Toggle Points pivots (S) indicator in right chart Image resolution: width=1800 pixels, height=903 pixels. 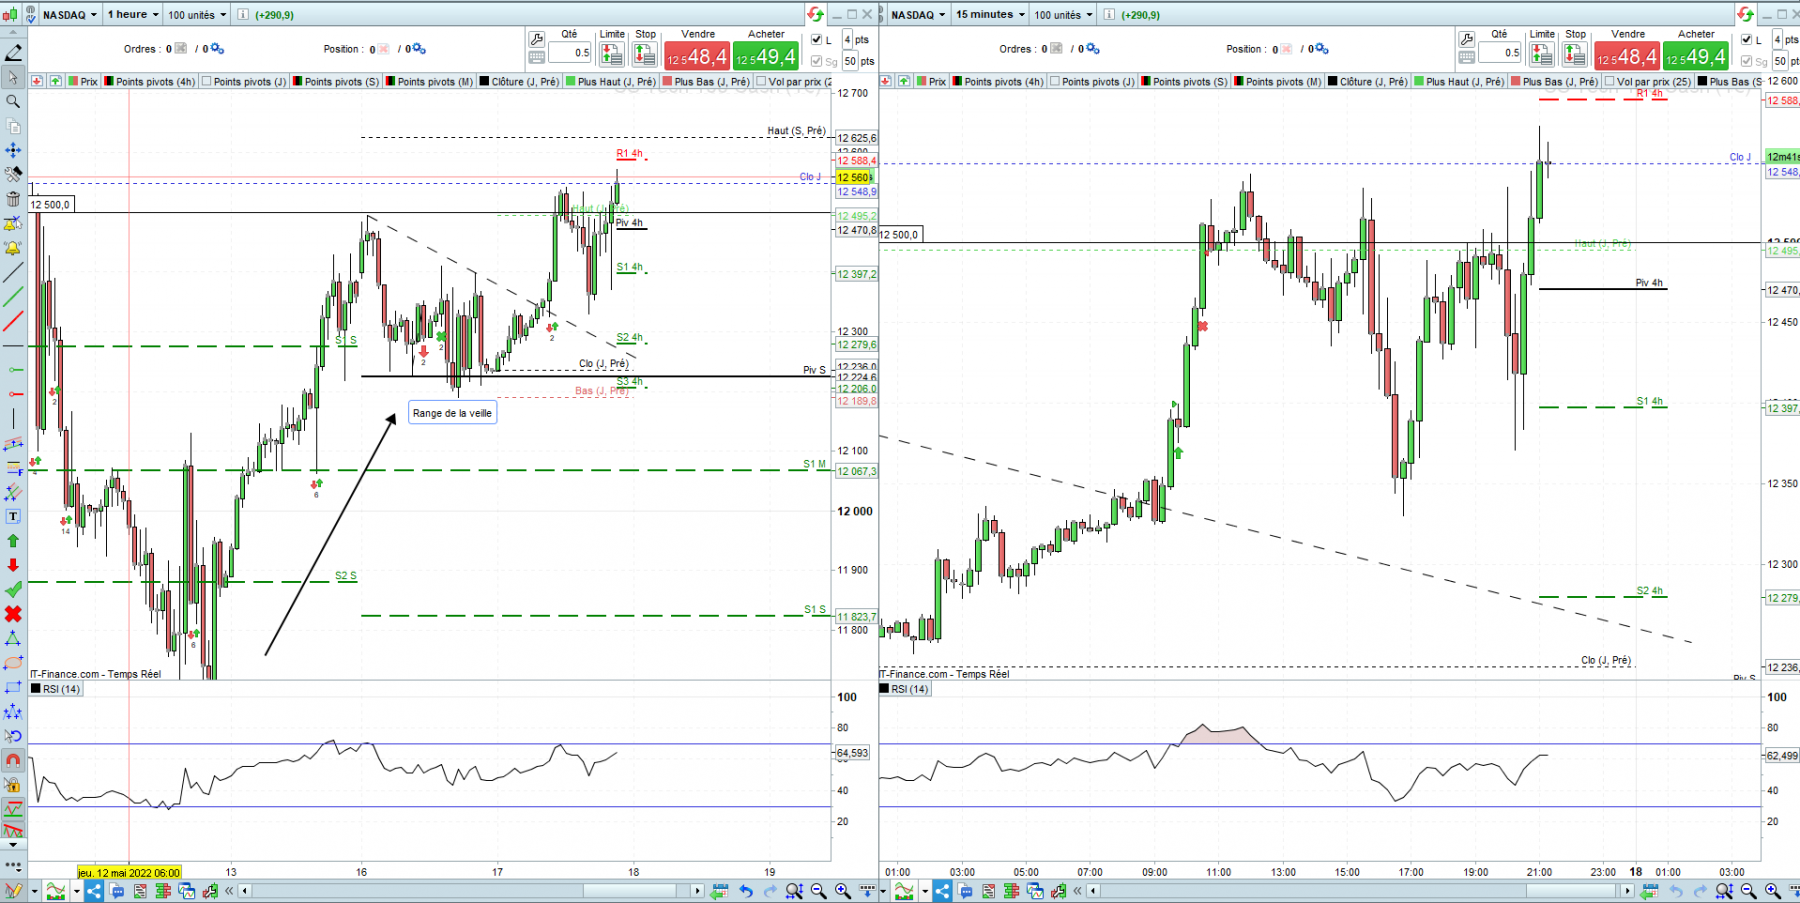coord(1184,82)
